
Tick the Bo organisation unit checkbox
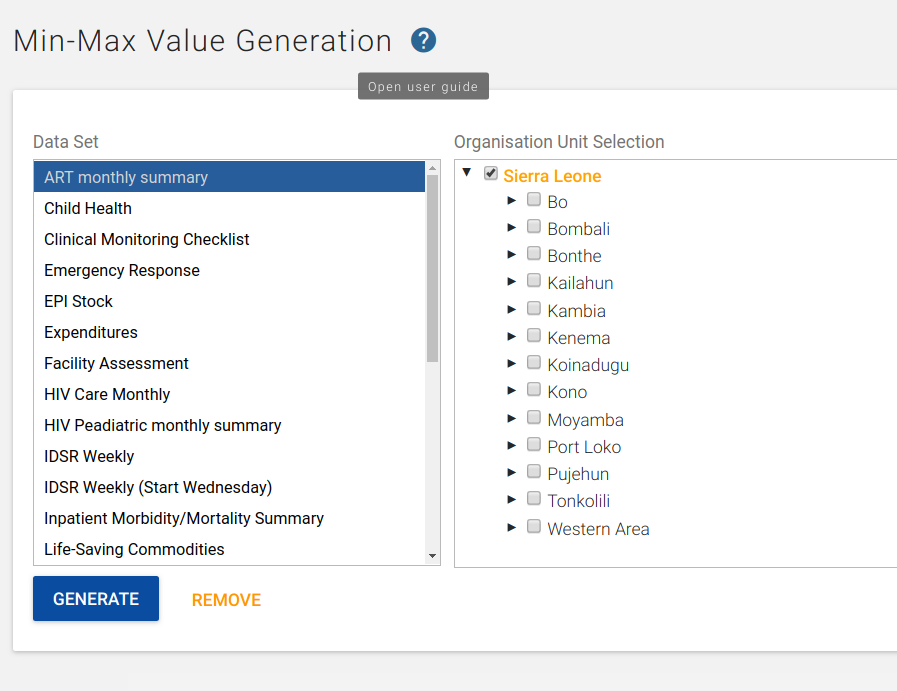534,199
